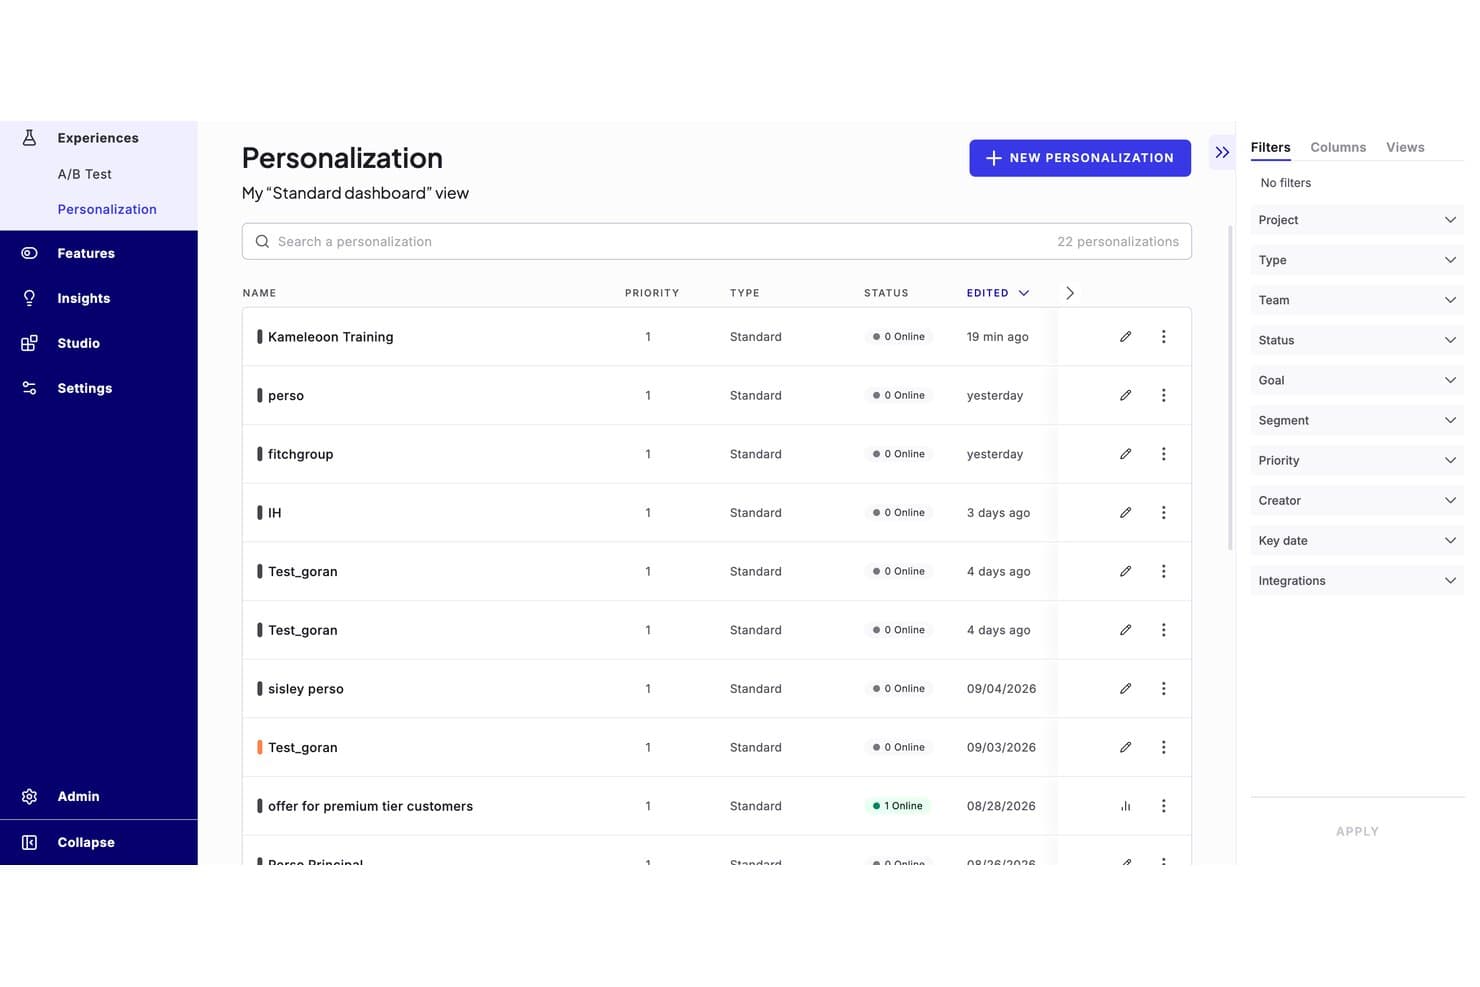Edit fitchgroup using its pencil icon
Viewport: 1480px width, 987px height.
pyautogui.click(x=1125, y=454)
